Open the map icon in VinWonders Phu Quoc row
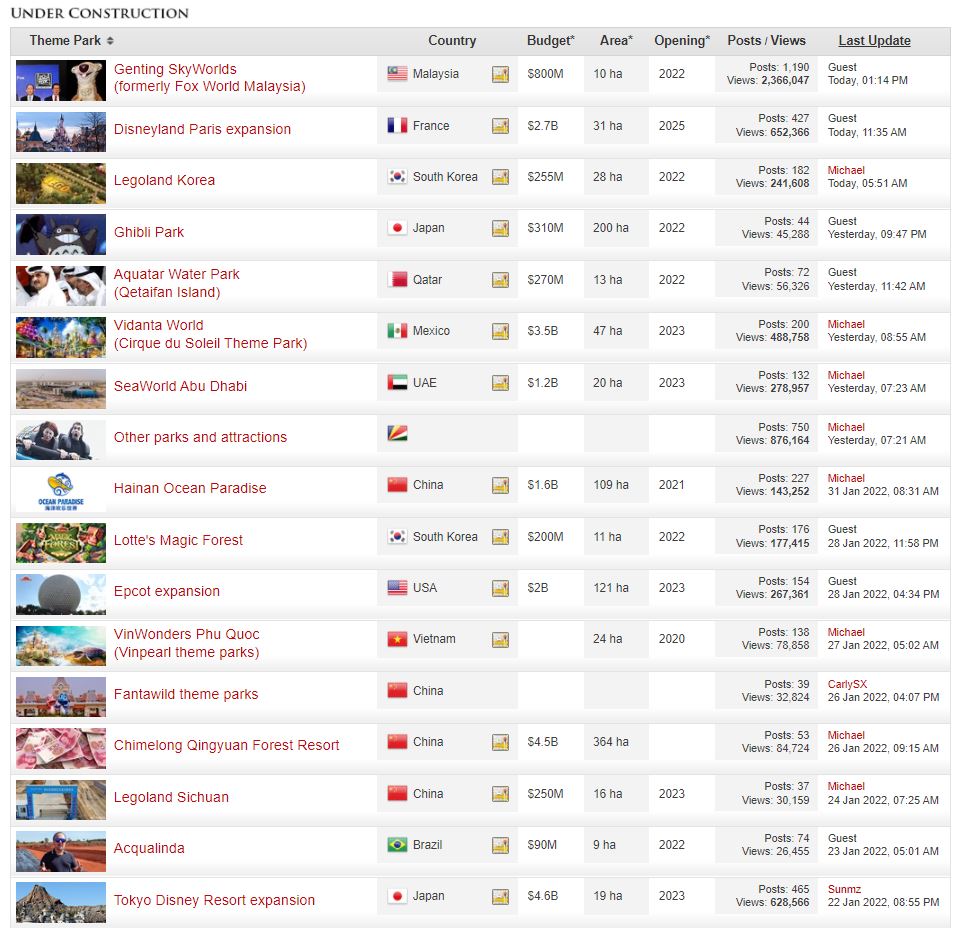Image resolution: width=957 pixels, height=928 pixels. point(500,639)
